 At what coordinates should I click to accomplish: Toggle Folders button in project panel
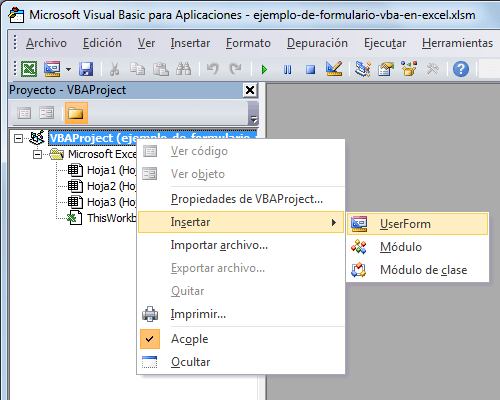click(x=76, y=113)
